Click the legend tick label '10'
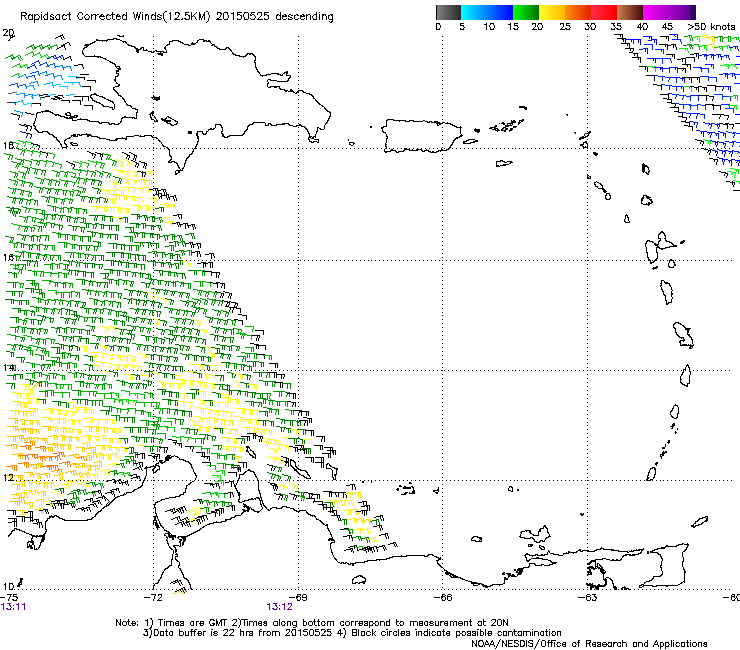The width and height of the screenshot is (740, 650). (x=489, y=27)
